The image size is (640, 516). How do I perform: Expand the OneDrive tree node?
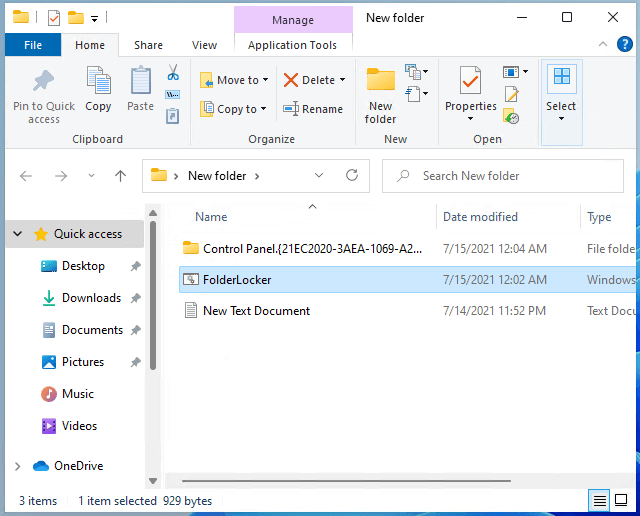point(18,466)
